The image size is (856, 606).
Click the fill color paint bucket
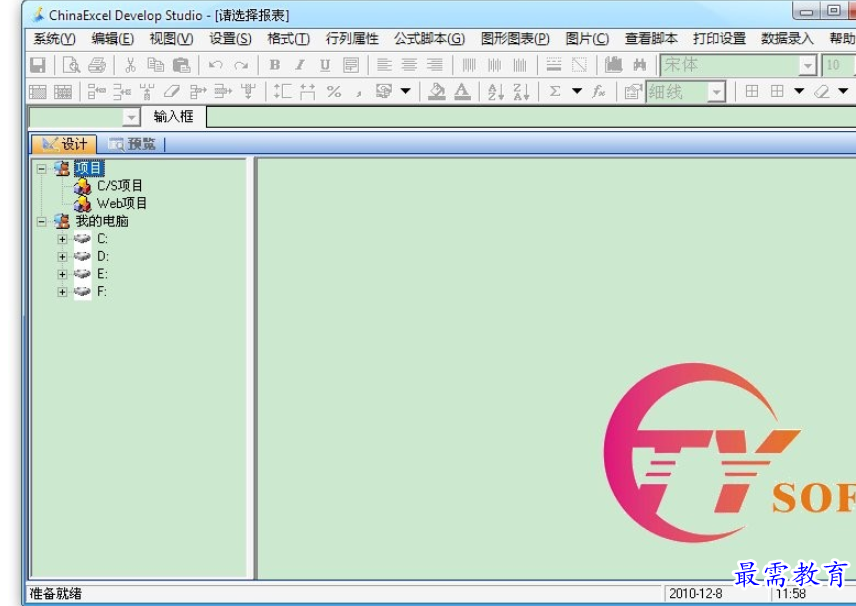click(x=437, y=91)
